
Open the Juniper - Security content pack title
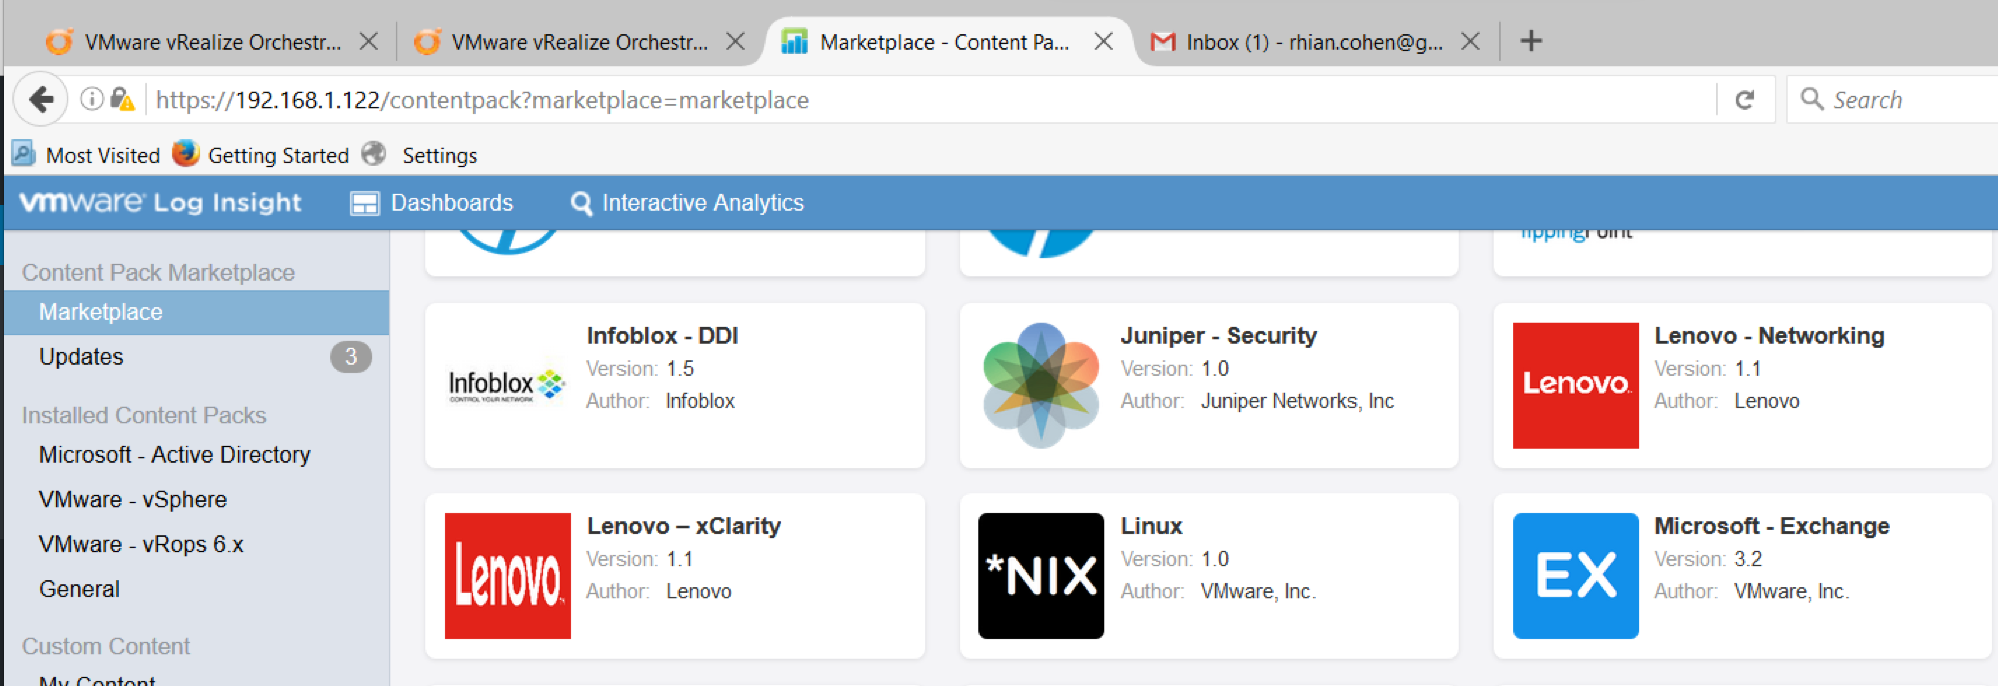pos(1218,336)
